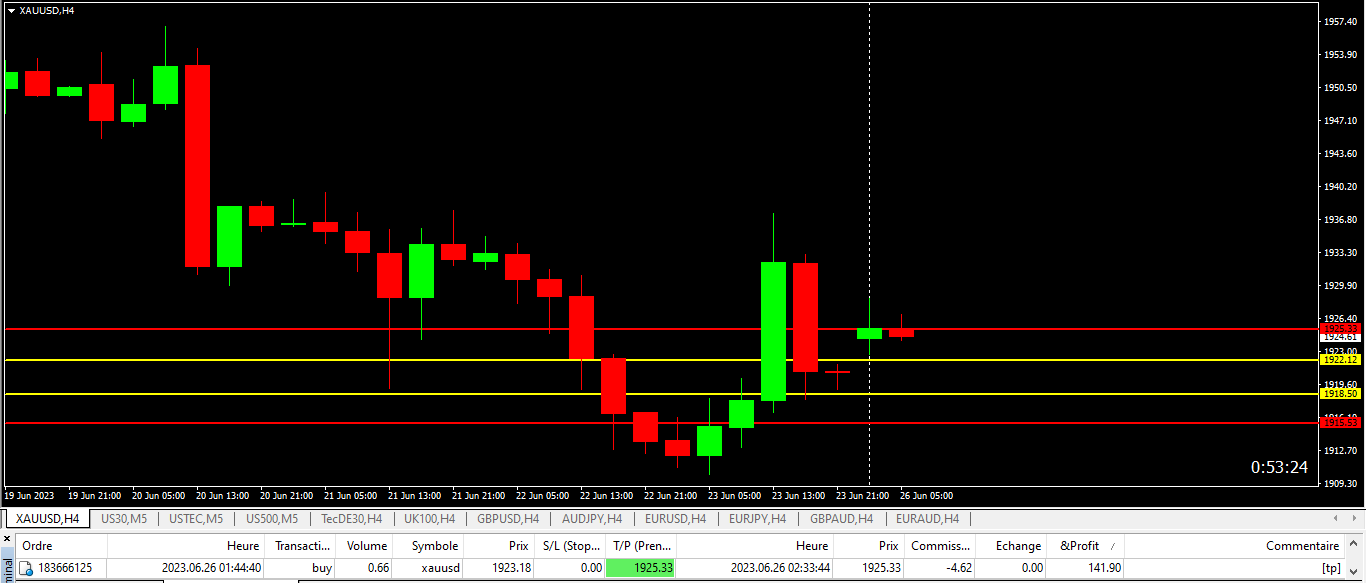Click the order document icon beside 183666125
Image resolution: width=1366 pixels, height=583 pixels.
pyautogui.click(x=27, y=569)
